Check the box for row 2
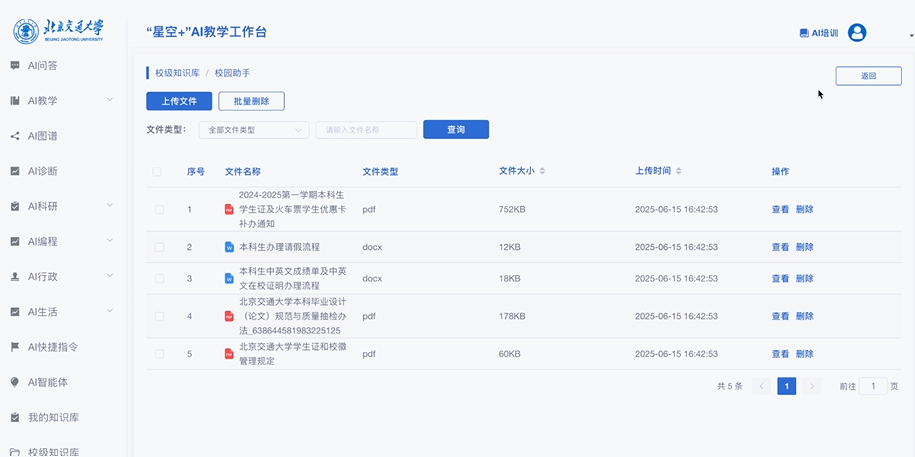Screen dimensions: 915x457 click(159, 247)
